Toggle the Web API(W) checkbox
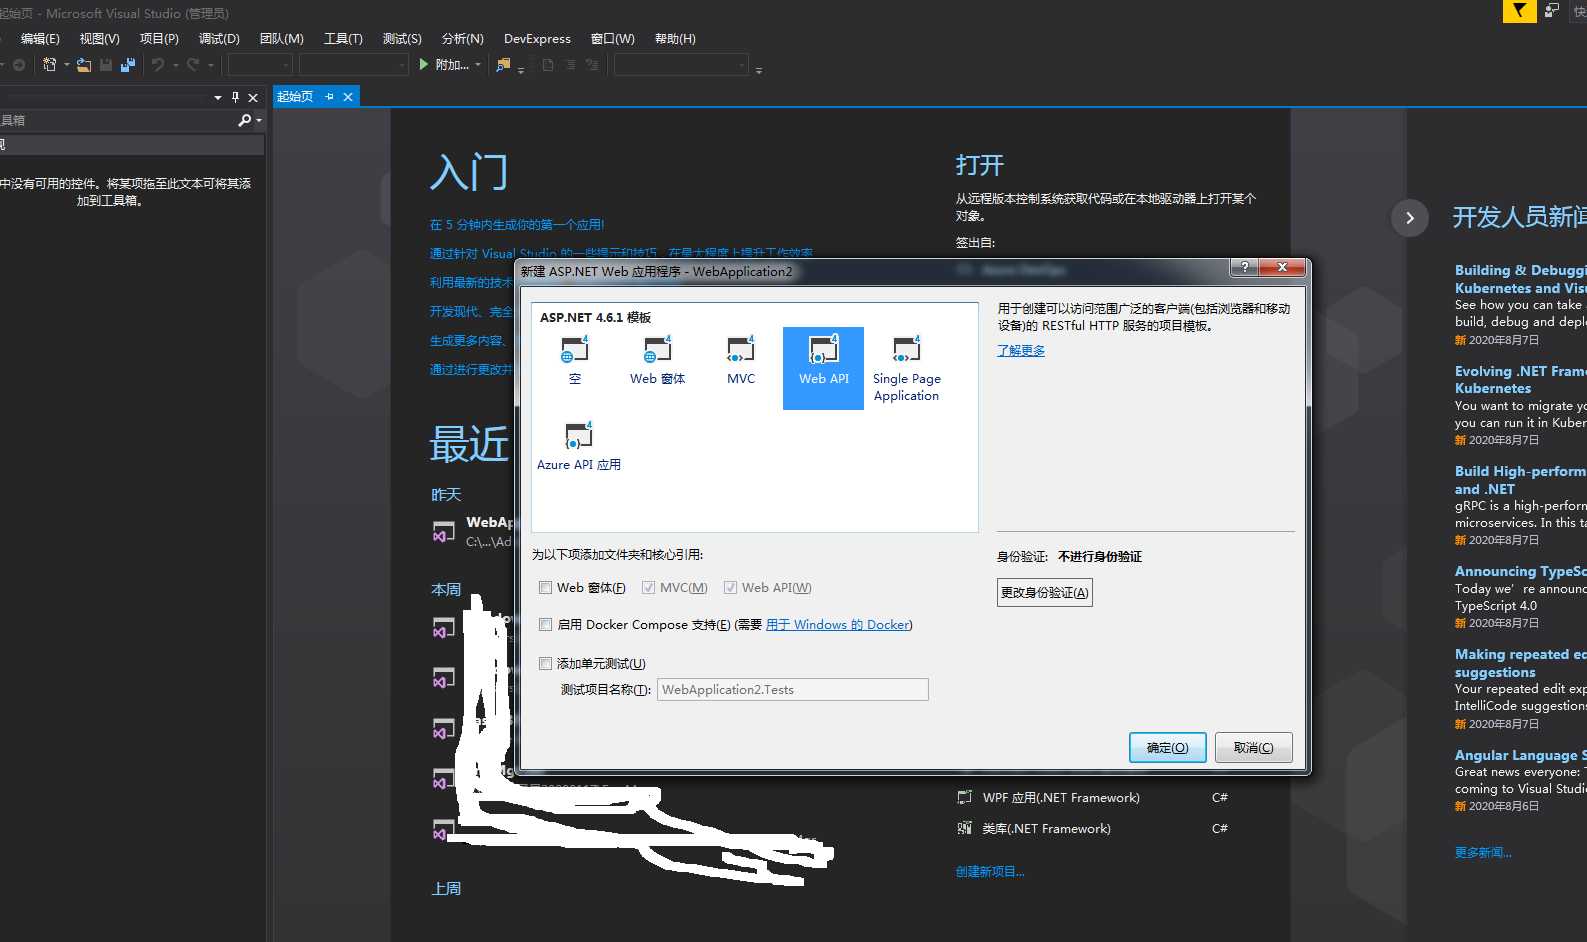The width and height of the screenshot is (1587, 942). coord(730,588)
